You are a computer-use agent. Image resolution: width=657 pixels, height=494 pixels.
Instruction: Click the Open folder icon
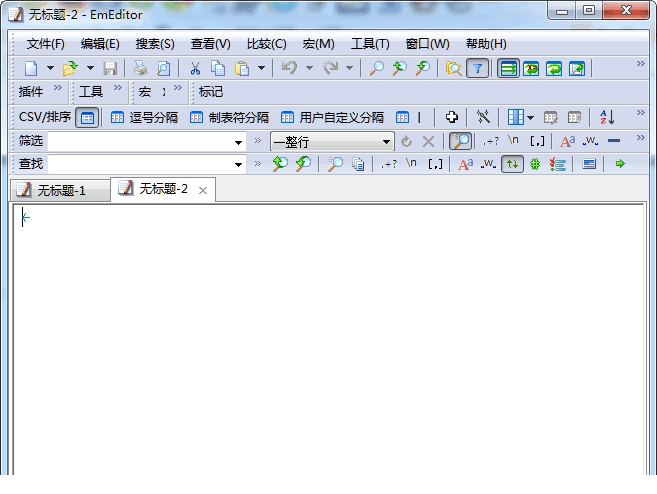click(x=70, y=68)
